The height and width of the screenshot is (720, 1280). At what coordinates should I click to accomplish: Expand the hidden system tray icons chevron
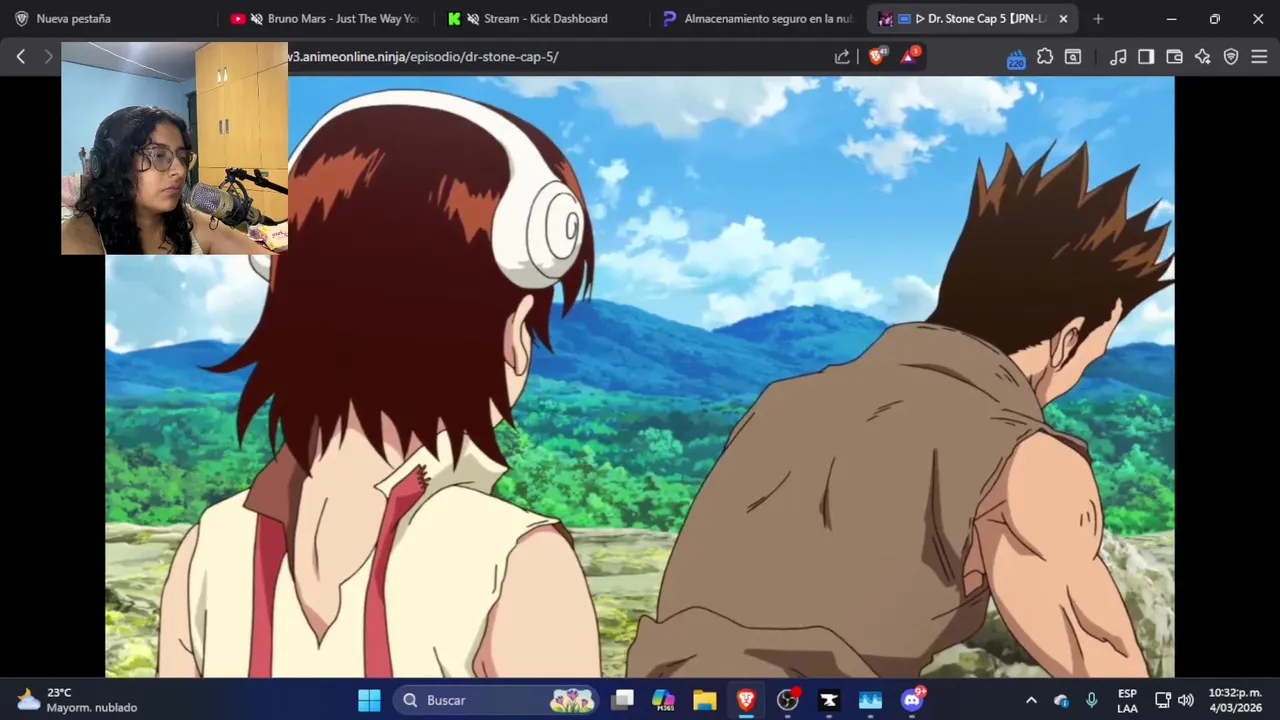point(1031,700)
